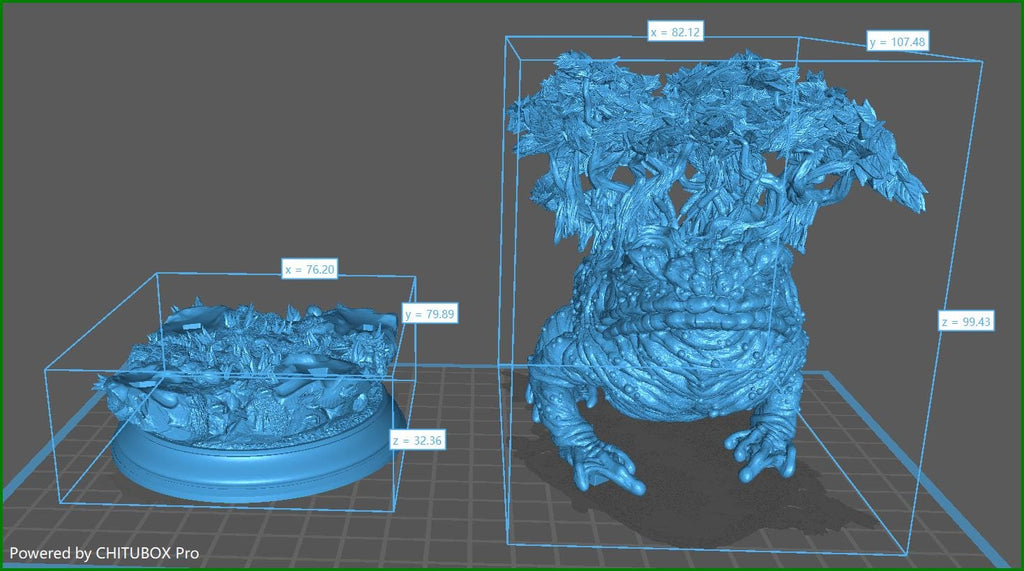Click the x = 82.12 dimension label
This screenshot has width=1024, height=571.
pyautogui.click(x=676, y=33)
